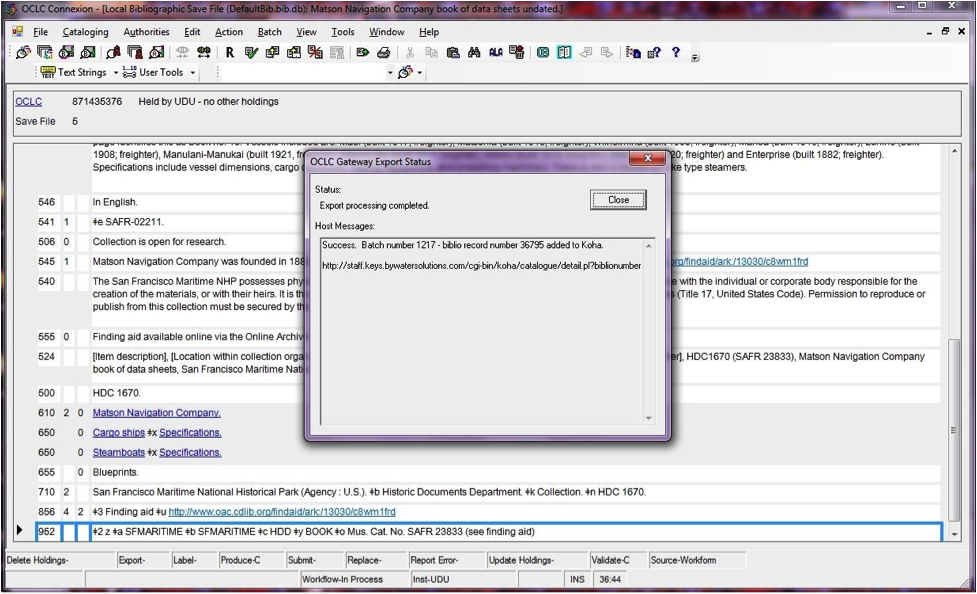
Task: Click the Host Messages scrollbar down arrow
Action: pyautogui.click(x=649, y=418)
